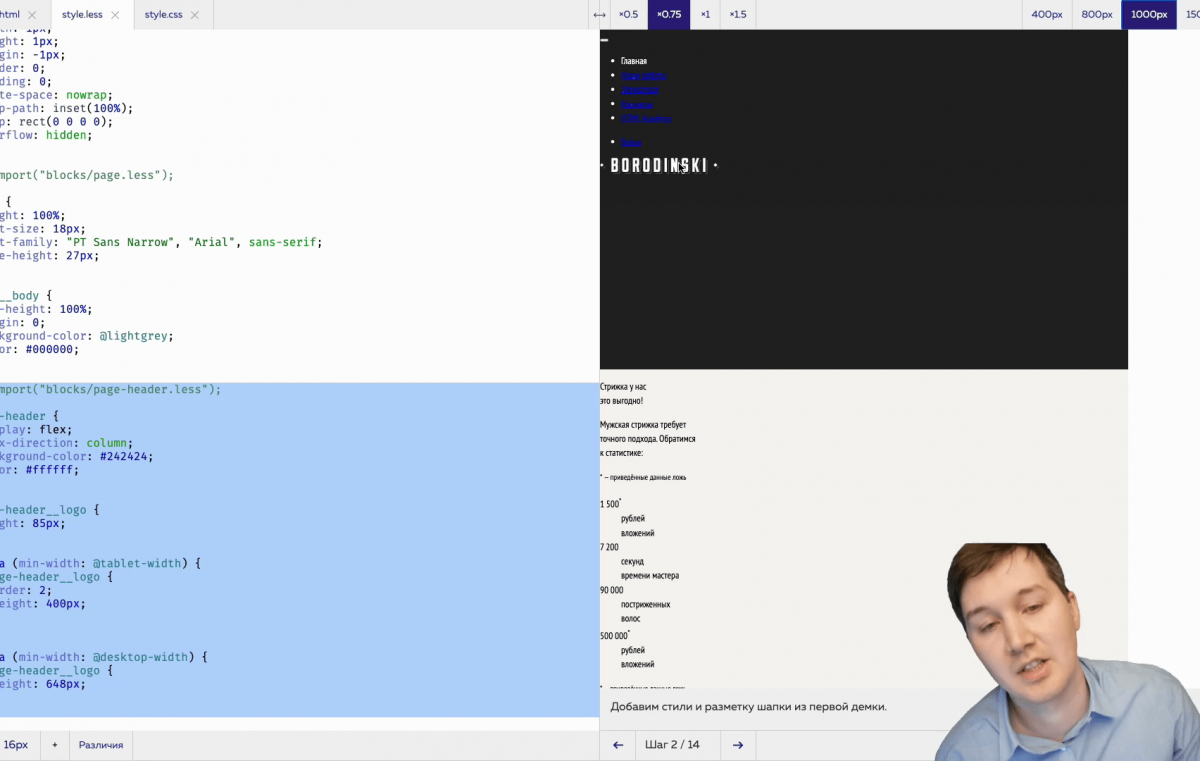The height and width of the screenshot is (761, 1200).
Task: Click the last navigation link above logo
Action: [x=632, y=143]
